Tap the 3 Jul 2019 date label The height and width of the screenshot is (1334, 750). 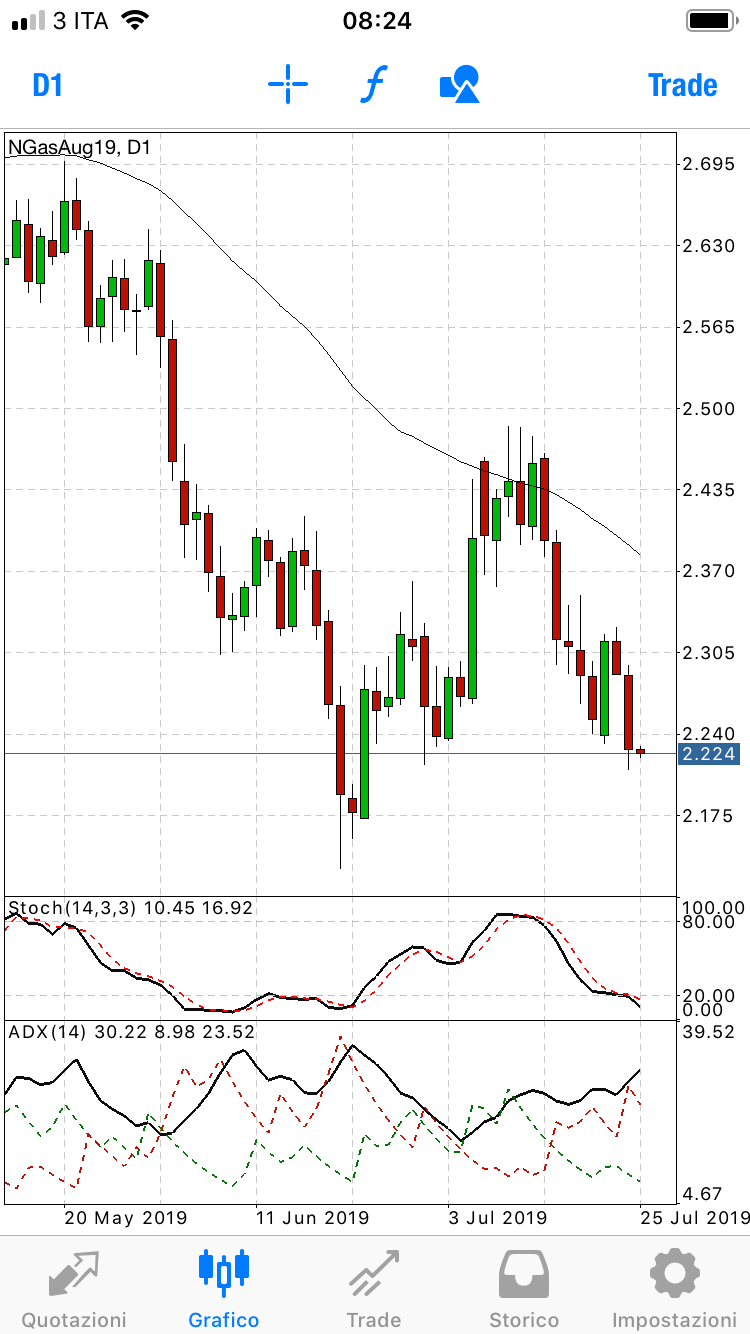pyautogui.click(x=498, y=1217)
